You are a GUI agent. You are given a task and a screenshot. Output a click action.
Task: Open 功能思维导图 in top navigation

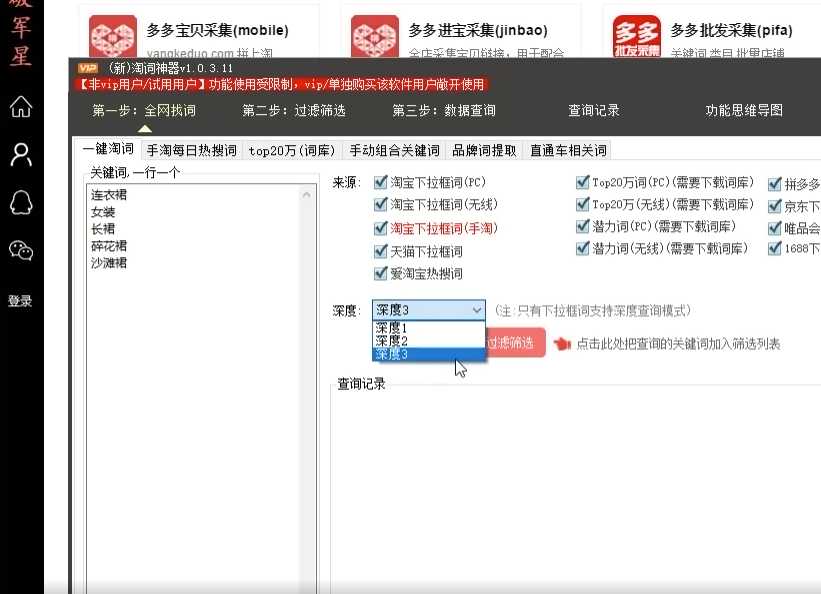tap(744, 111)
